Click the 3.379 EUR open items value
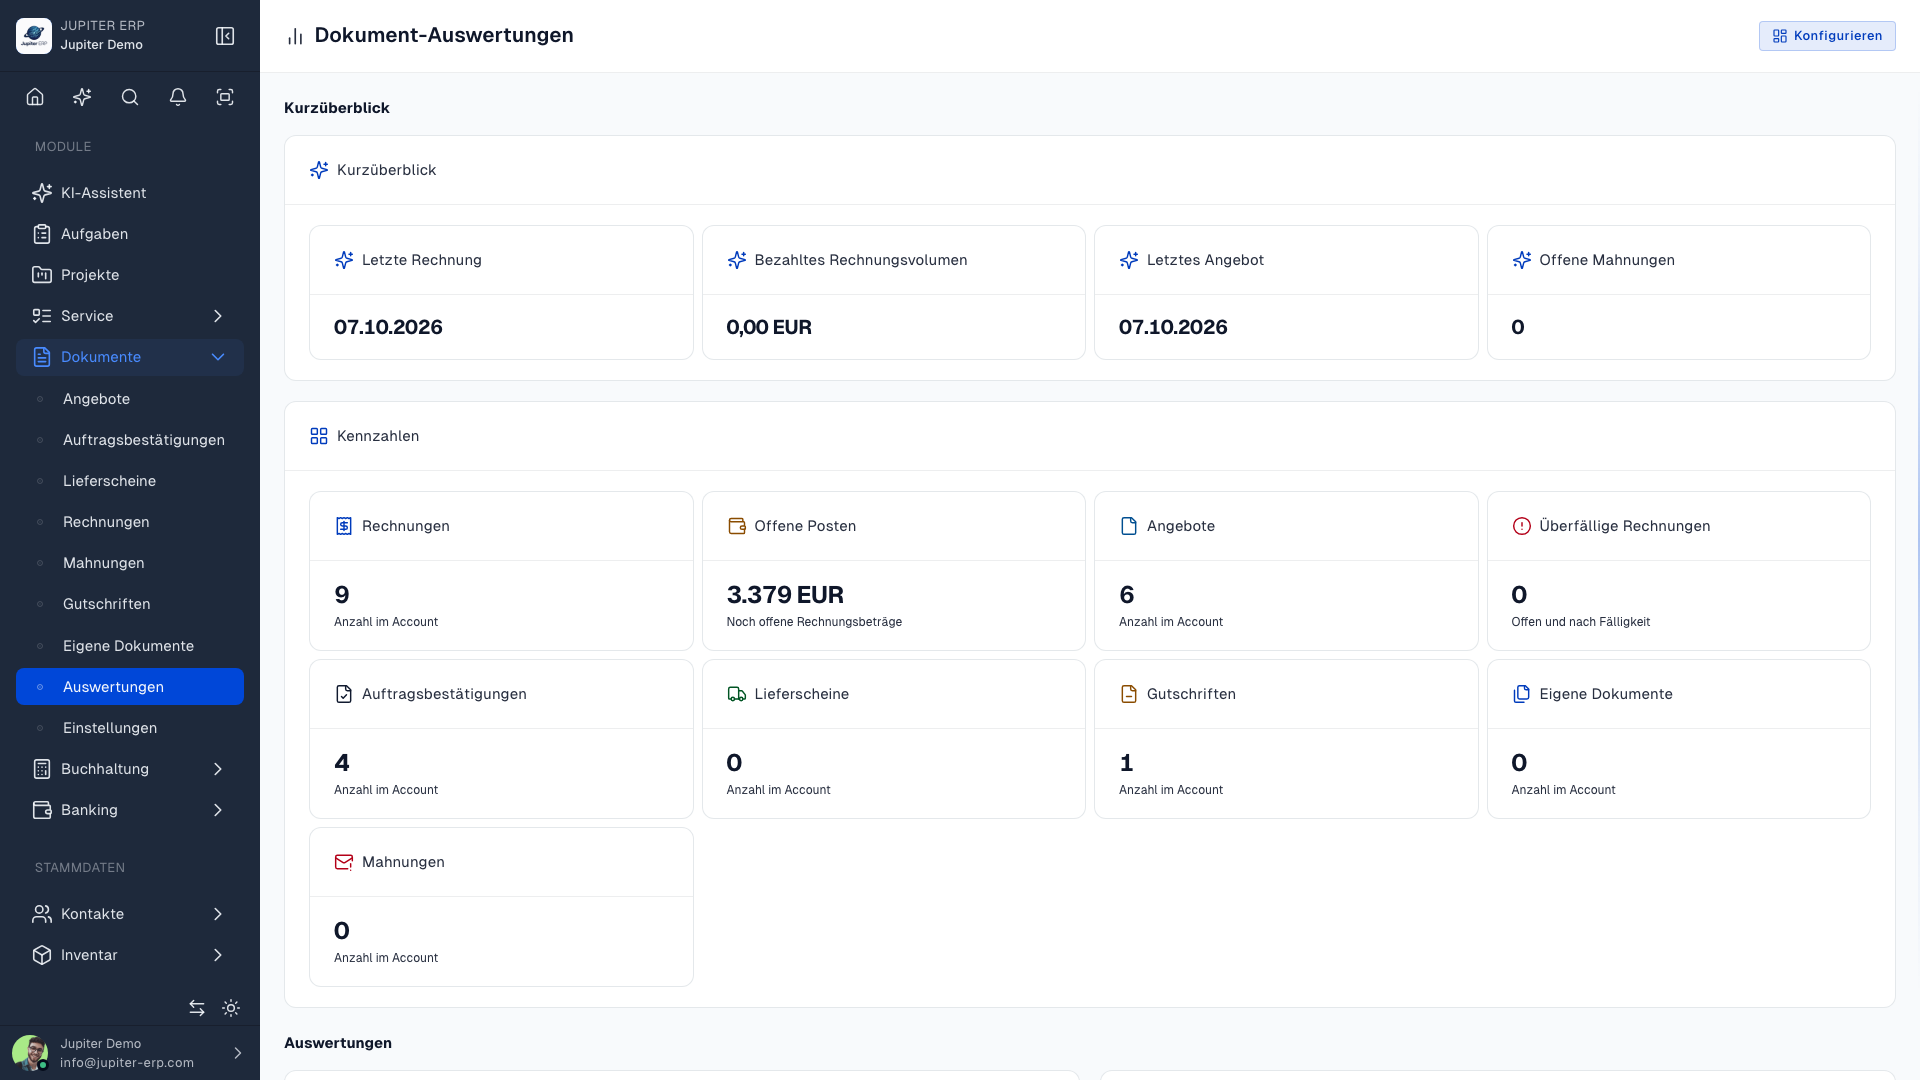This screenshot has width=1920, height=1080. 785,595
